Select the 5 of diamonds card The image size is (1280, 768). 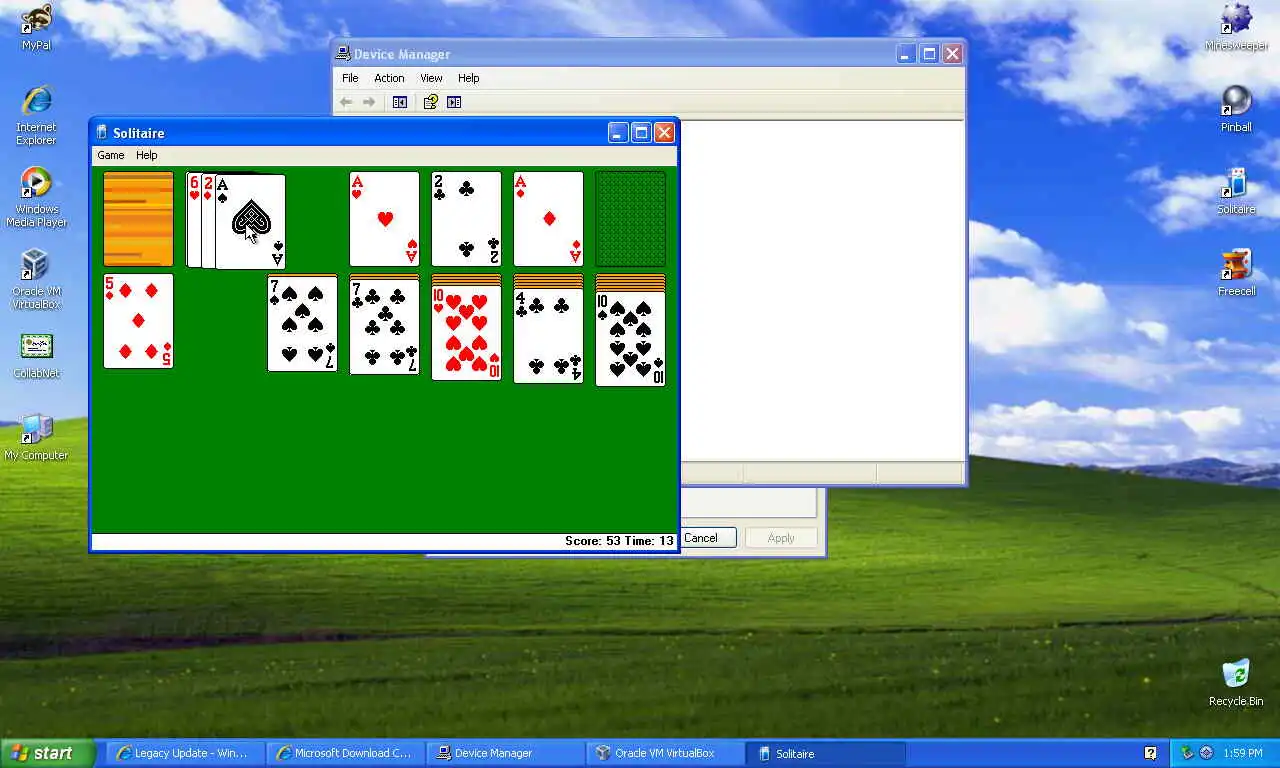click(x=138, y=321)
